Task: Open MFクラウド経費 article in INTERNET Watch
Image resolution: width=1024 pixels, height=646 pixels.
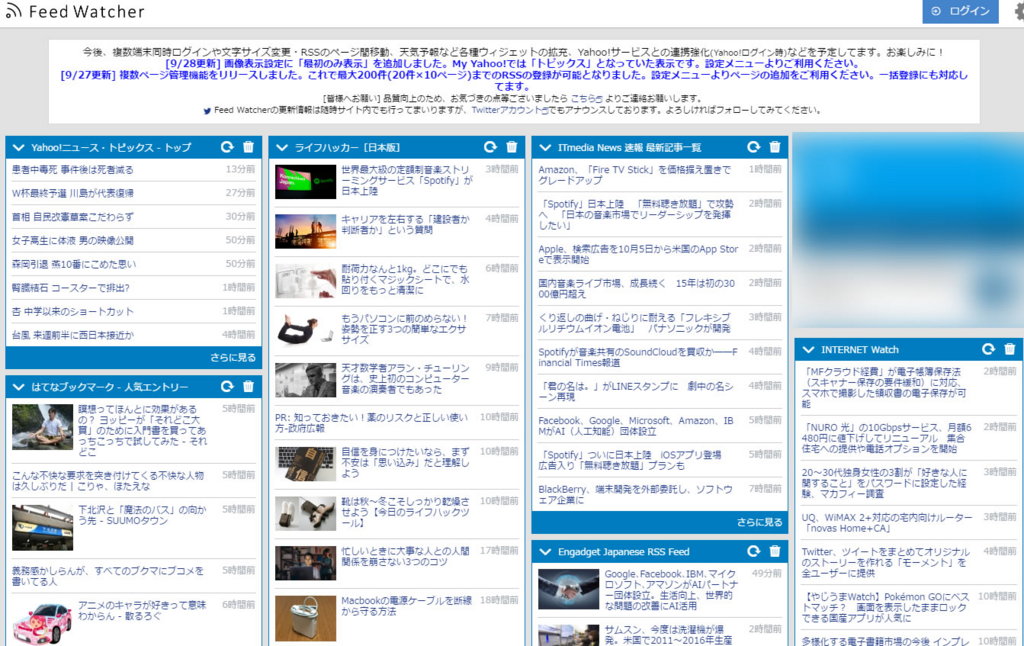Action: 884,387
